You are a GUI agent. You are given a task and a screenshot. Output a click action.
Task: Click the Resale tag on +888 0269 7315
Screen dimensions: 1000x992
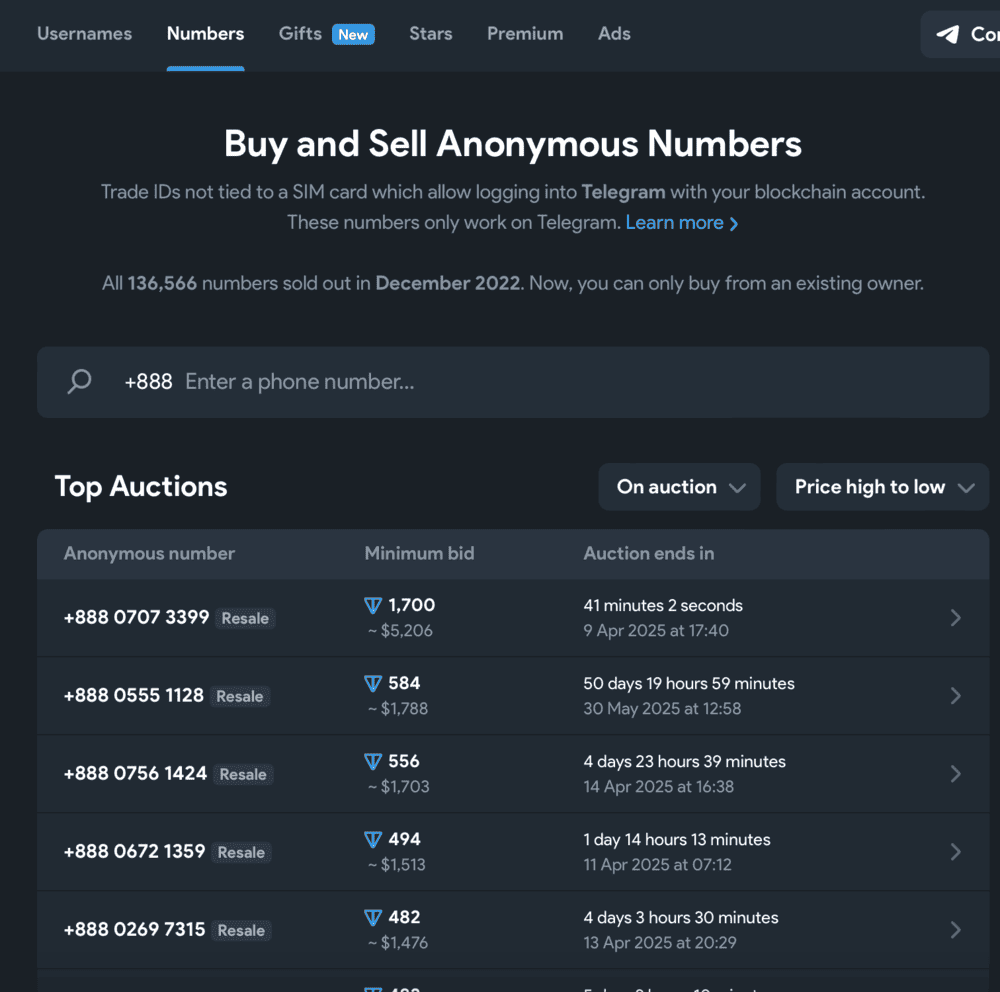(x=241, y=930)
